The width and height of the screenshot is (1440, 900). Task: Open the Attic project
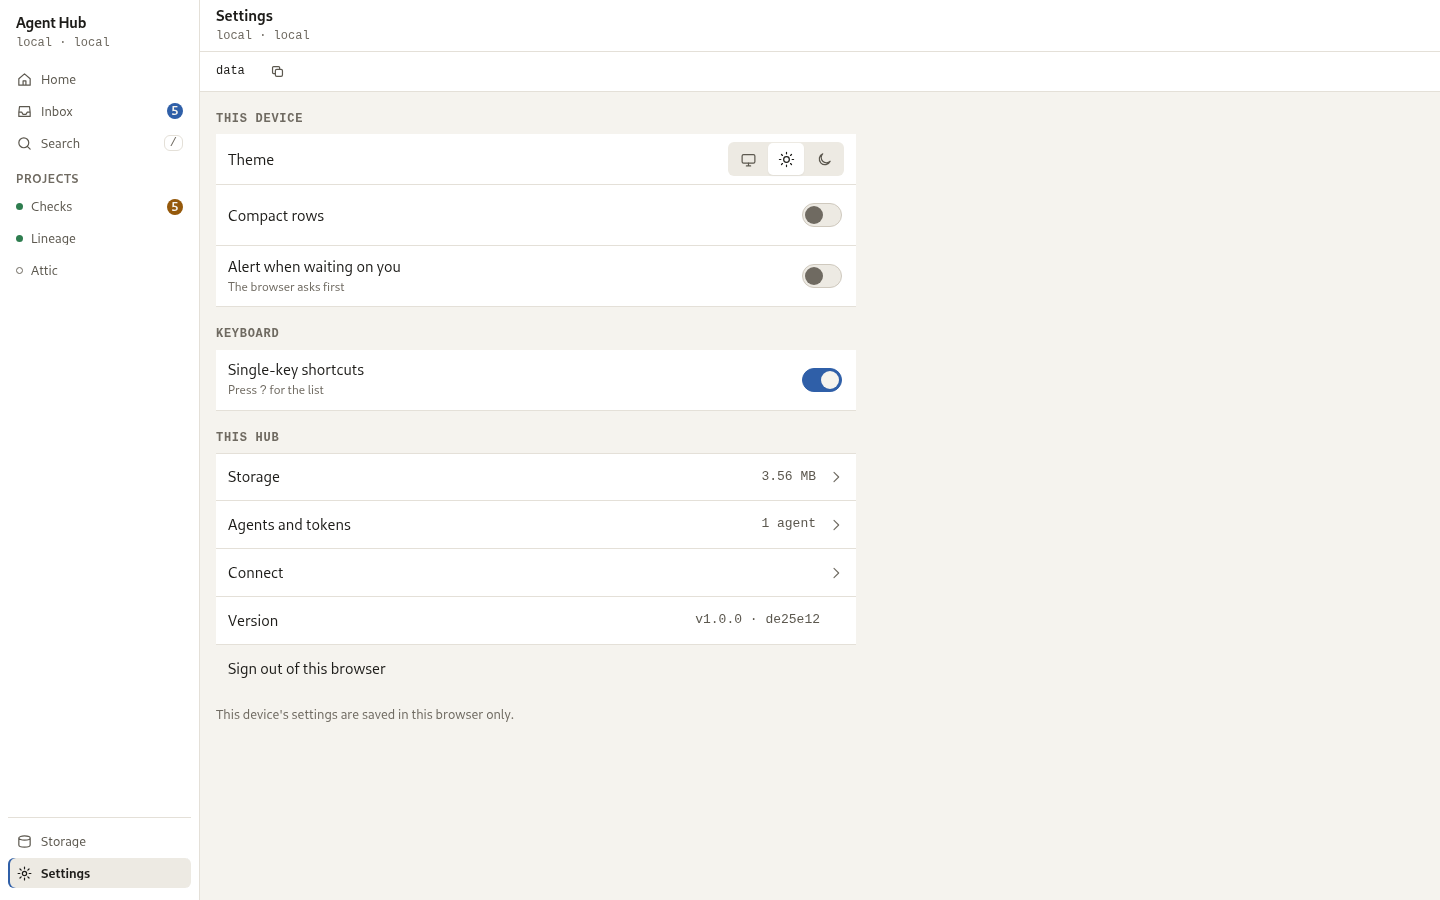[x=99, y=271]
